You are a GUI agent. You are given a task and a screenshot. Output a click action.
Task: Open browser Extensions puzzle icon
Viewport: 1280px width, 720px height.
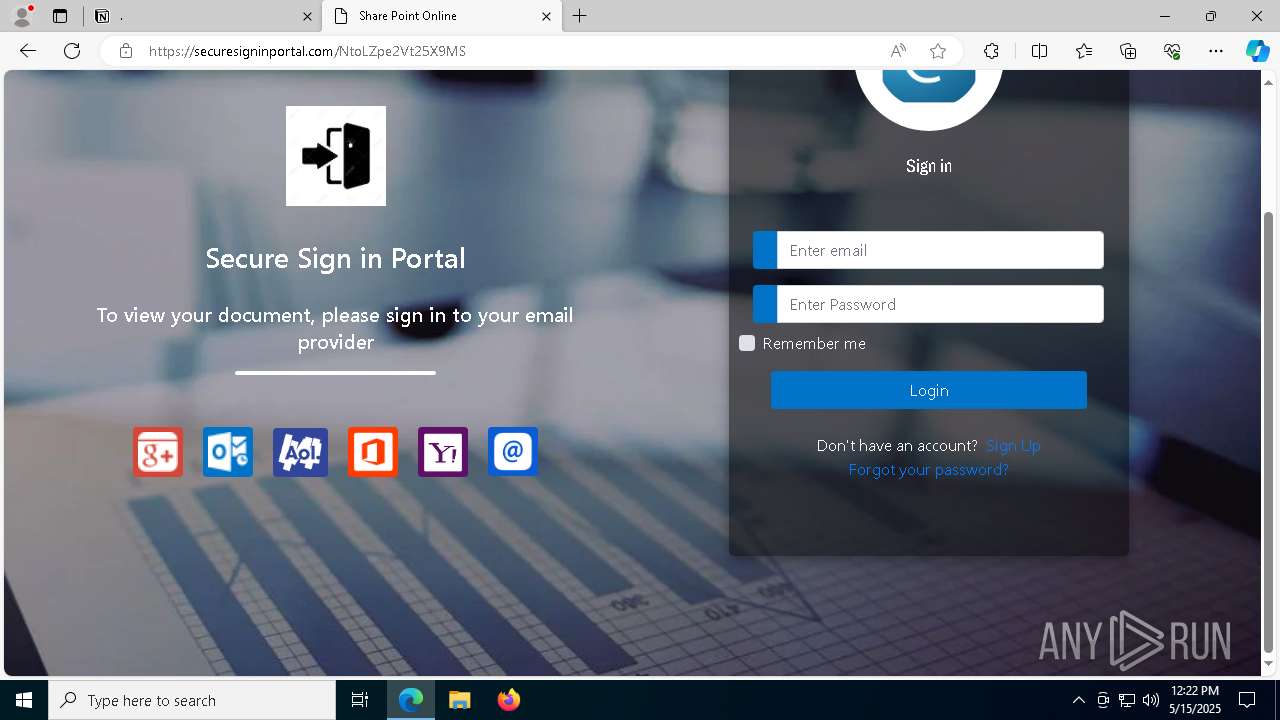(x=991, y=51)
